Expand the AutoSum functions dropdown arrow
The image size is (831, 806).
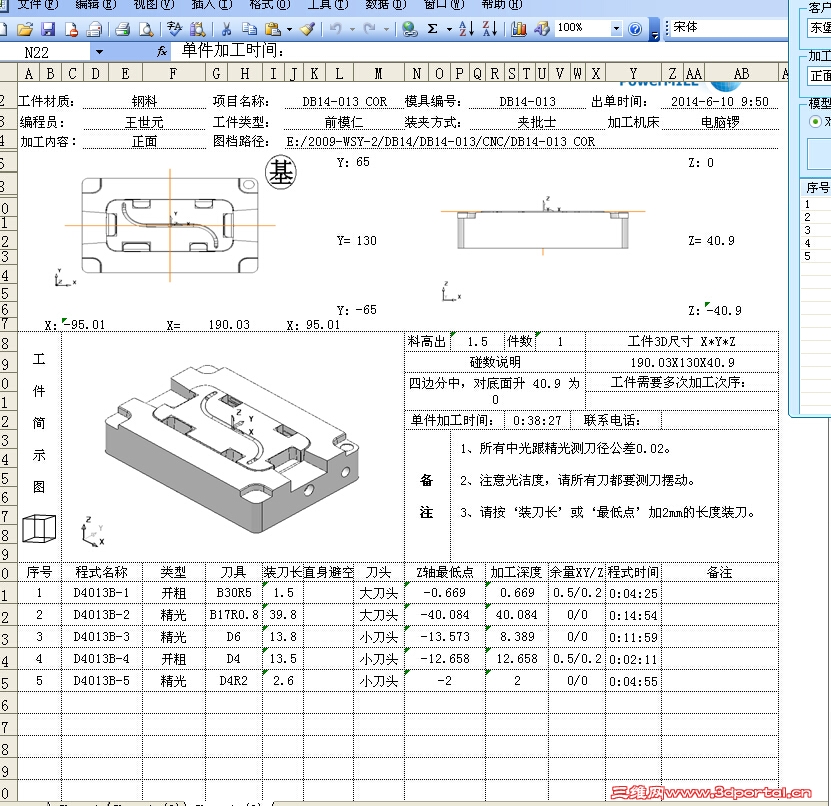pos(449,29)
